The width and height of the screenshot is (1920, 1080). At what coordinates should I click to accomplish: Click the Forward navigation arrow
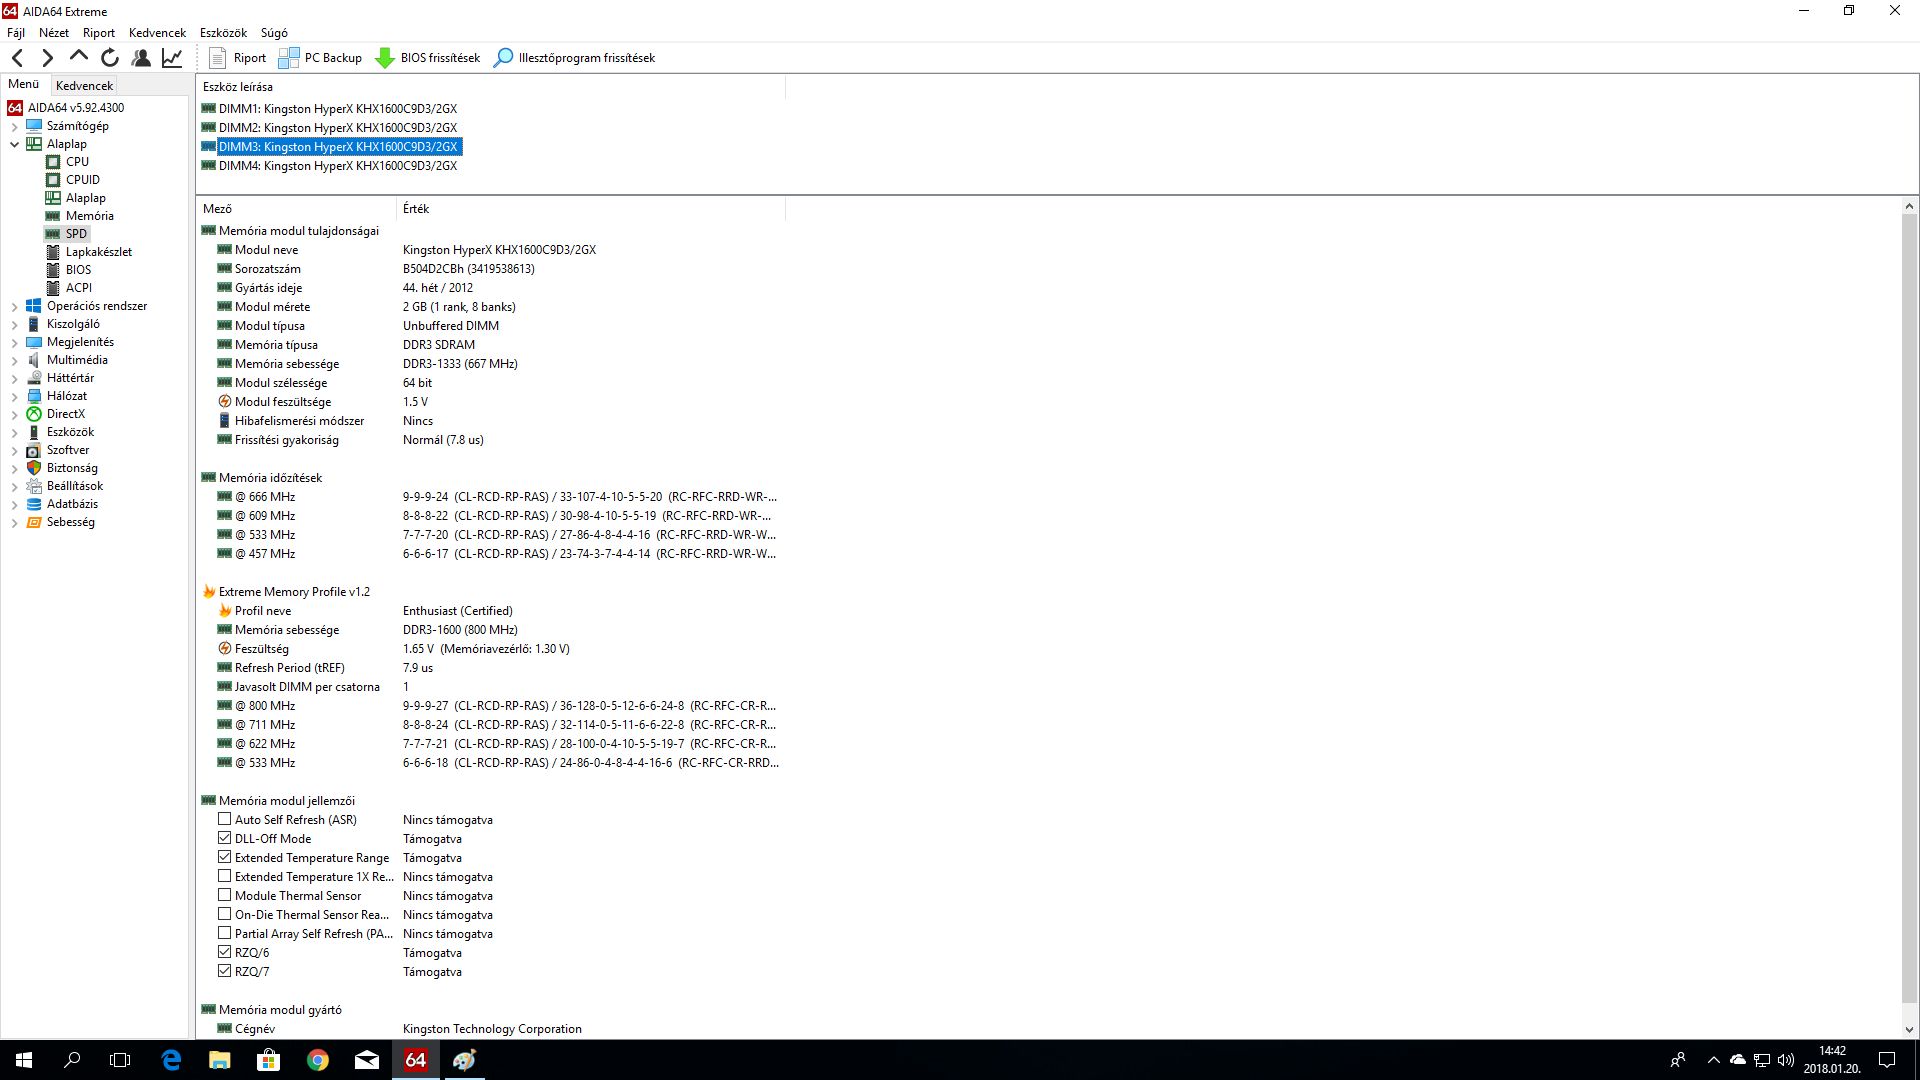(47, 58)
